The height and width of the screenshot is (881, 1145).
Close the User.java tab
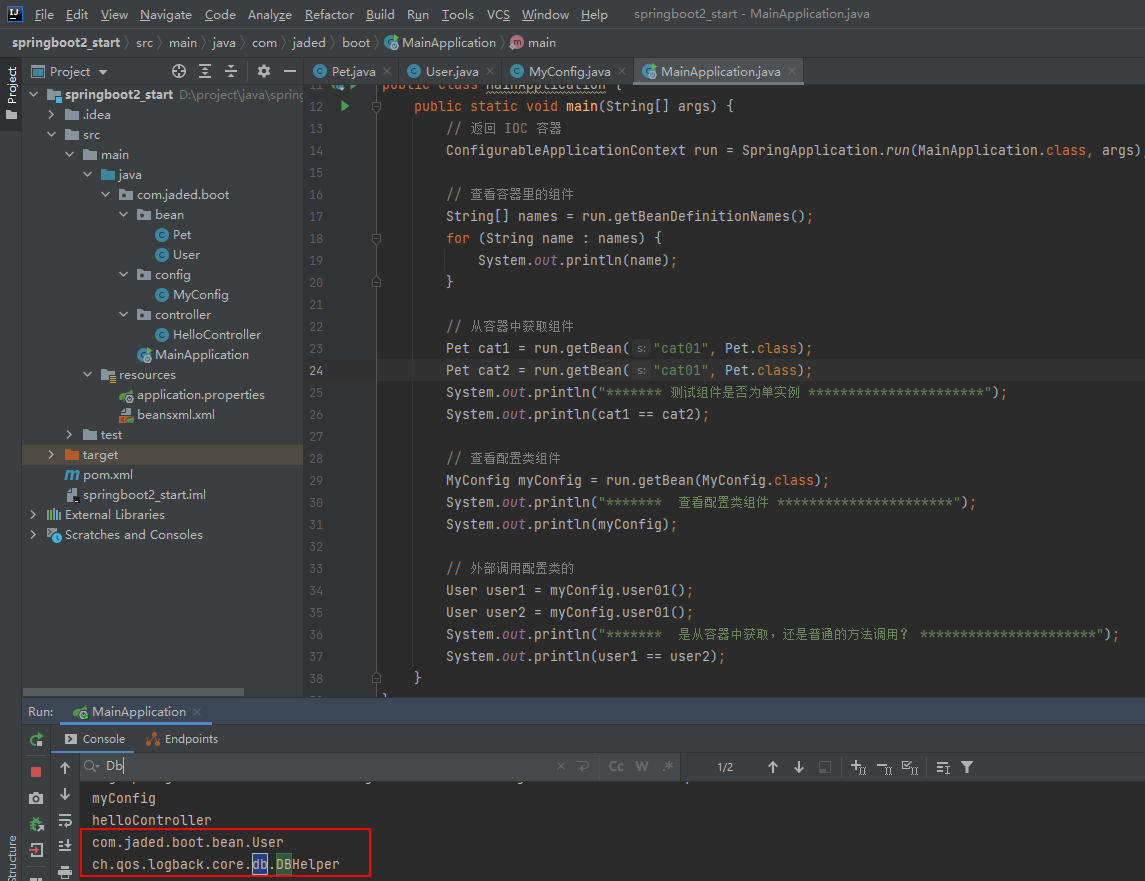coord(490,71)
